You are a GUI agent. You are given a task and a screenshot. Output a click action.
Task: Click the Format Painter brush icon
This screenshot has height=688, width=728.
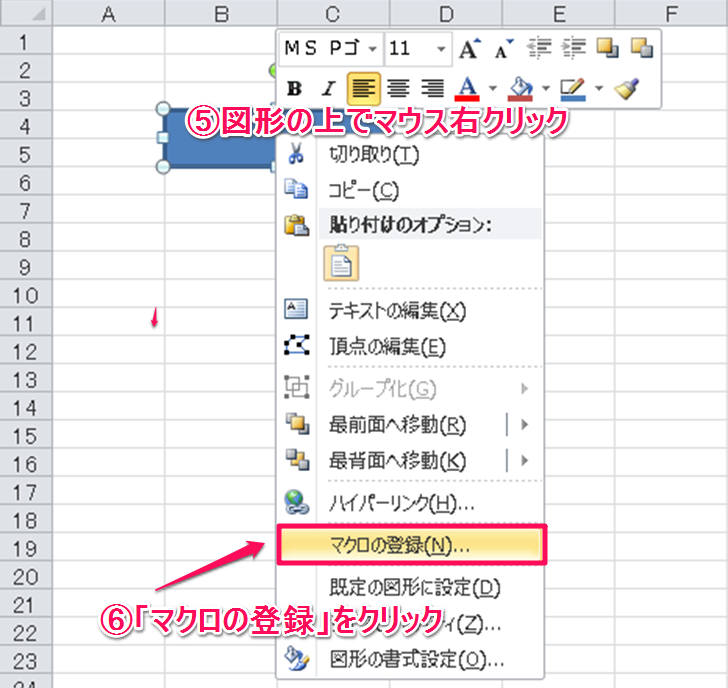[x=627, y=88]
